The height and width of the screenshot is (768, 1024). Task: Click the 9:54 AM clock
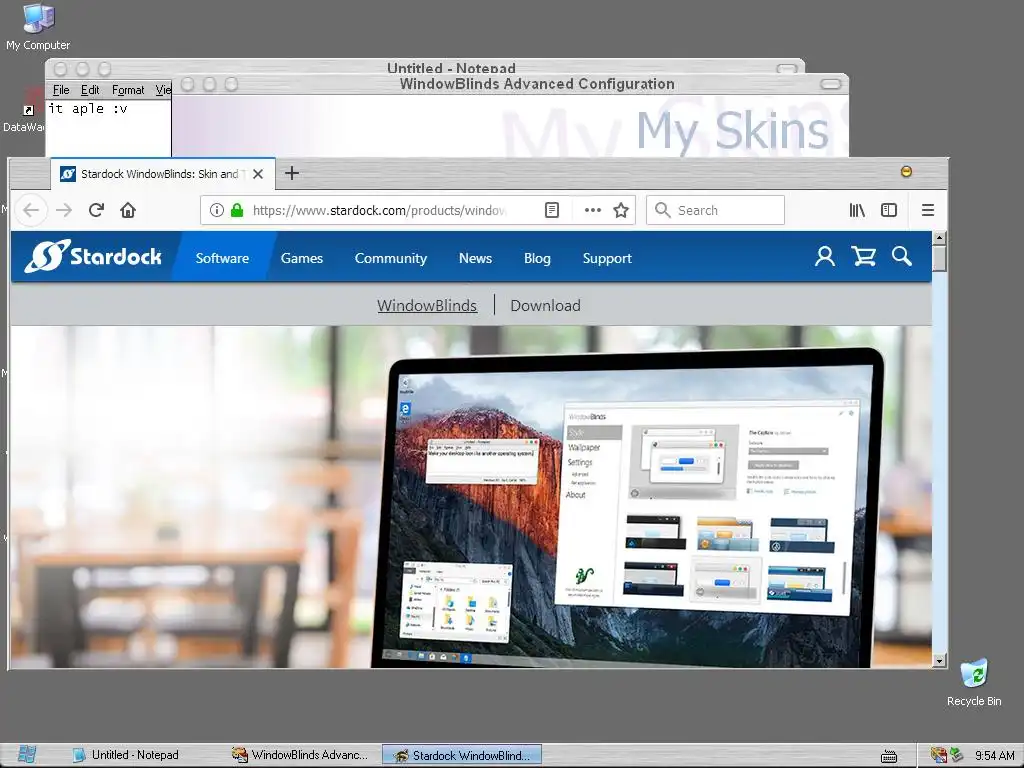(x=995, y=756)
